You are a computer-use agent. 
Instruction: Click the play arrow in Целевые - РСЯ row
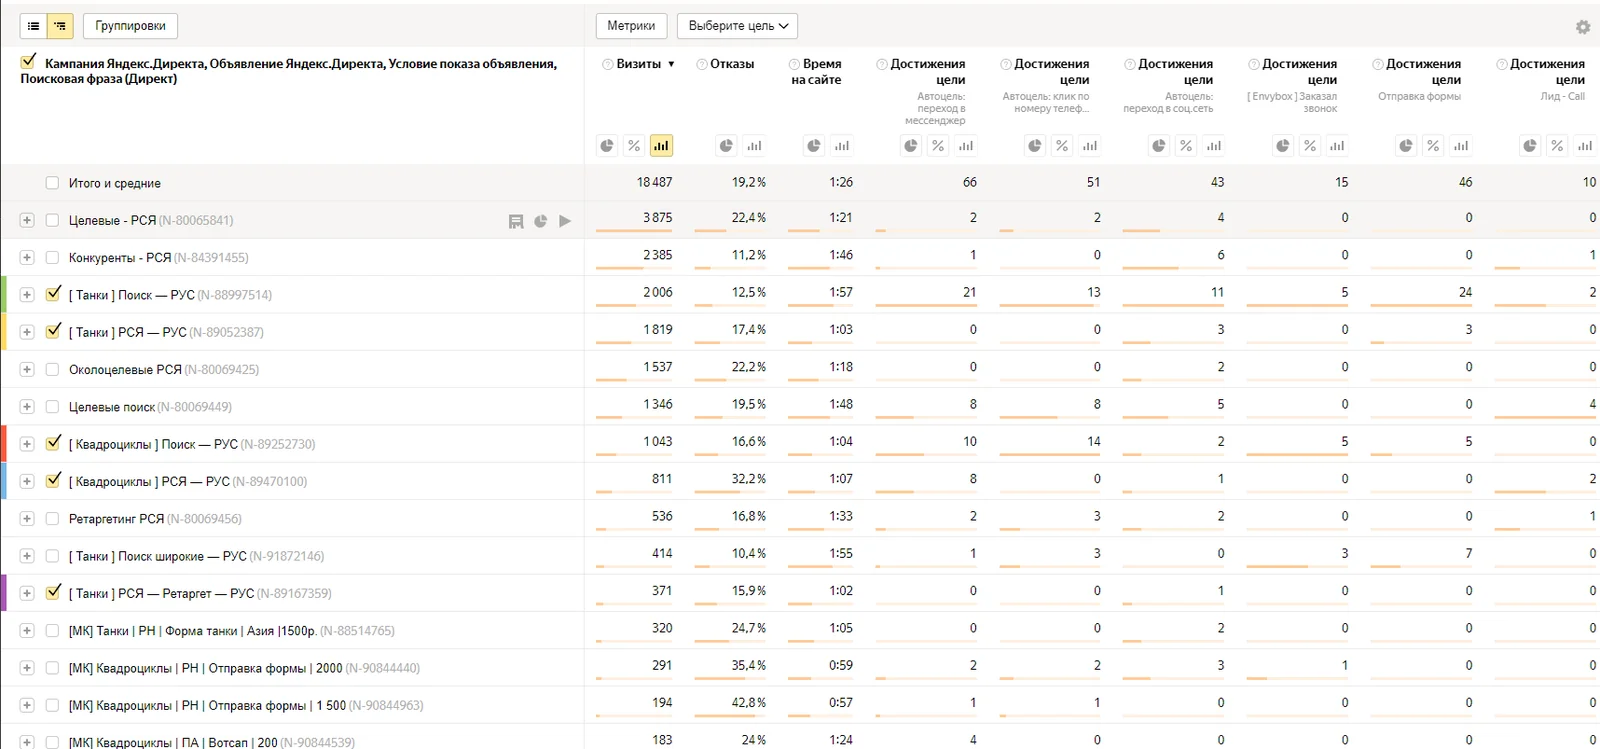[x=565, y=221]
